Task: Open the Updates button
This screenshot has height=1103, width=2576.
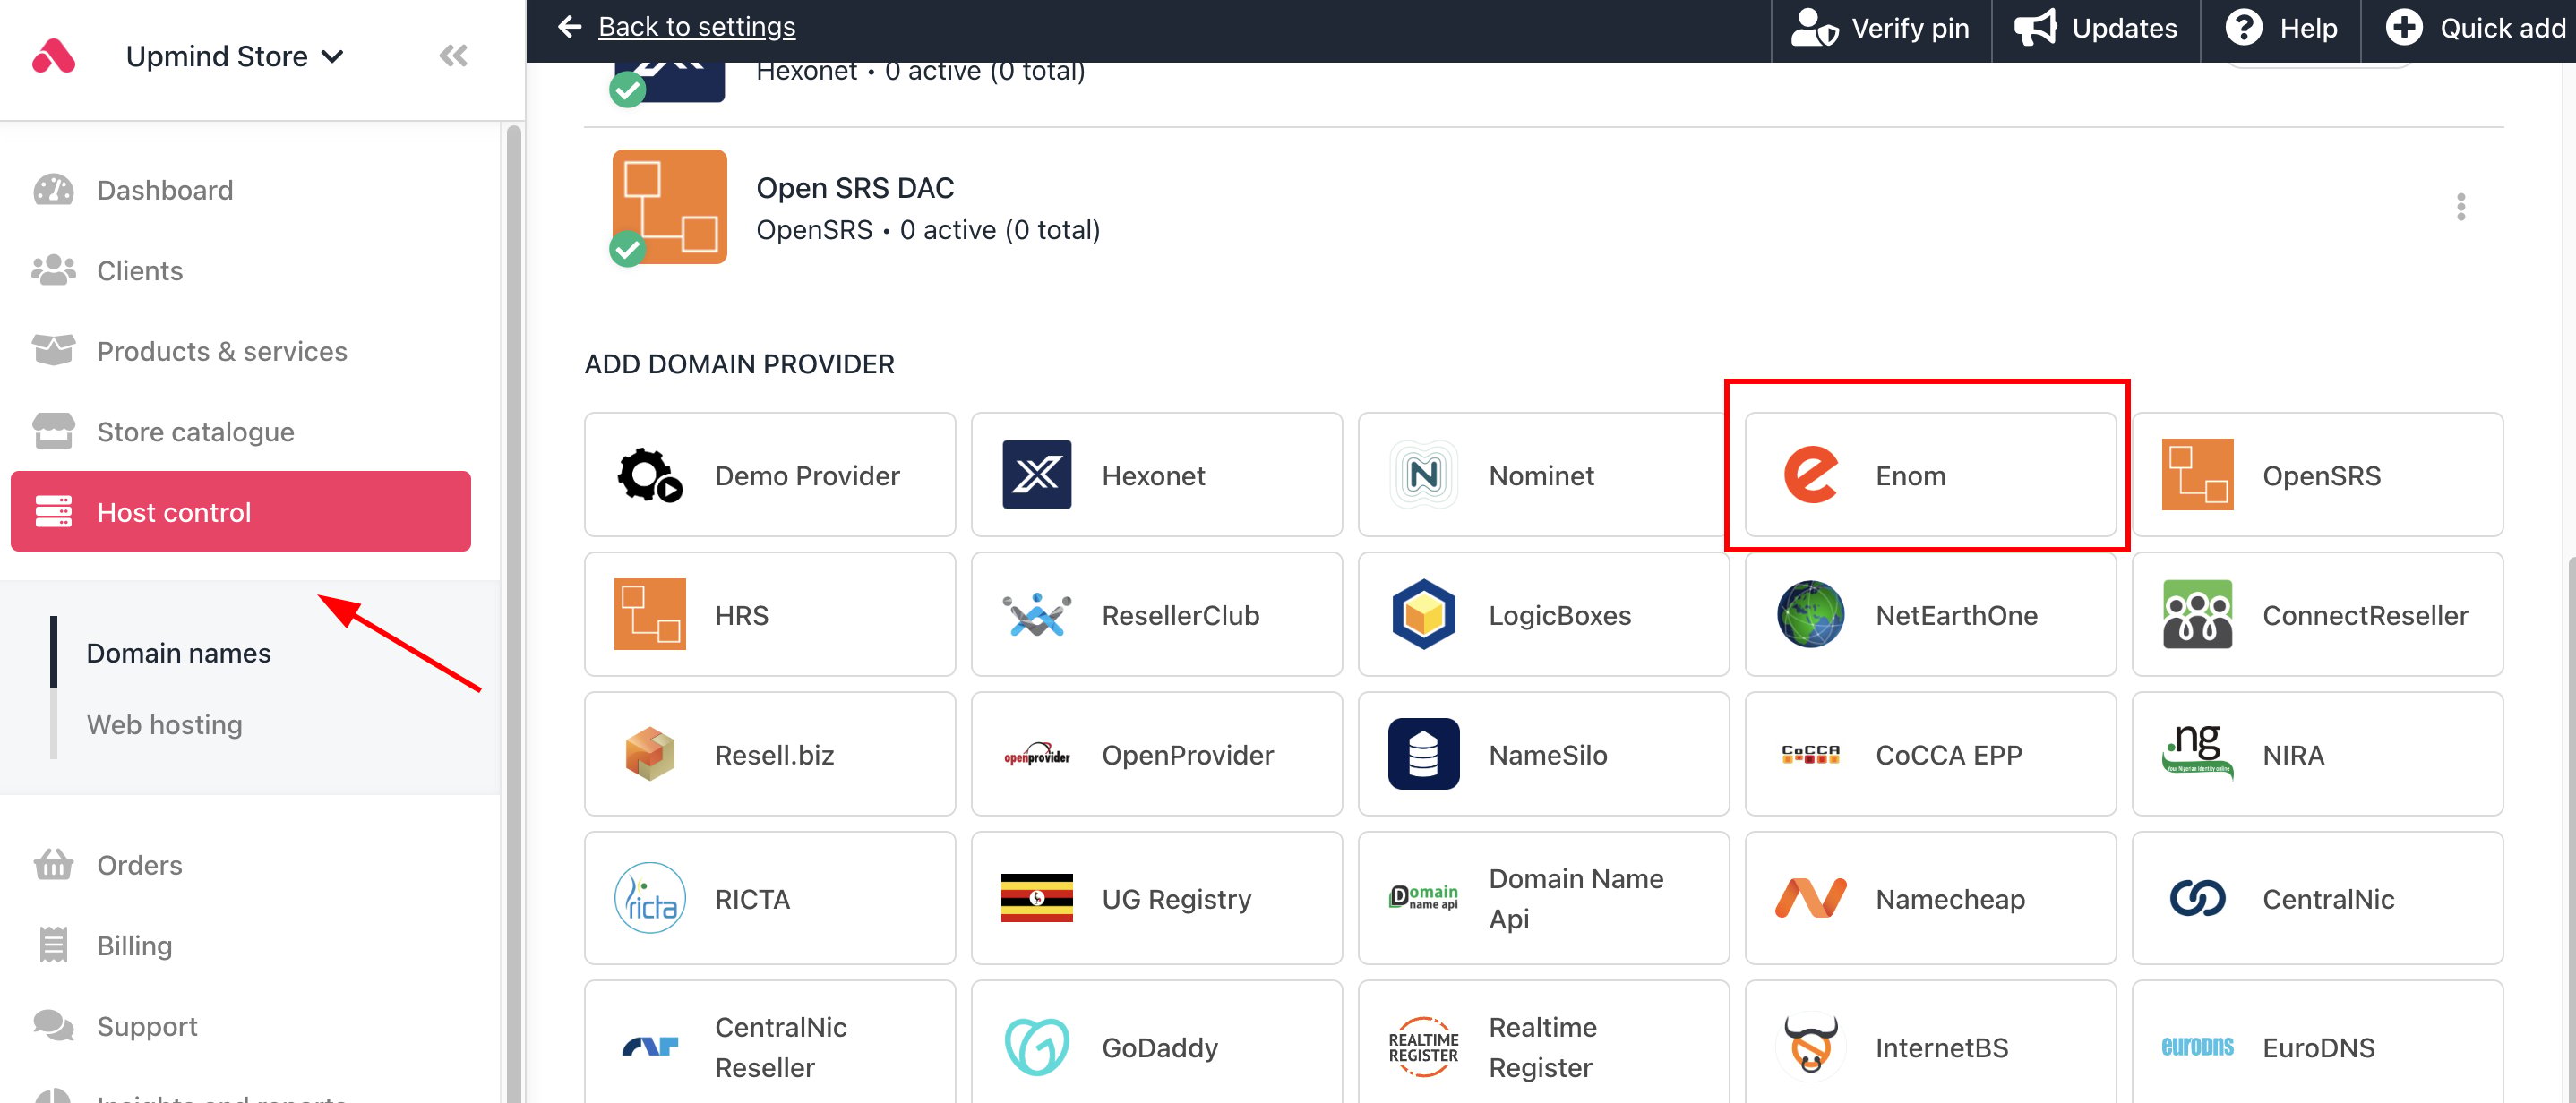Action: 2096,28
